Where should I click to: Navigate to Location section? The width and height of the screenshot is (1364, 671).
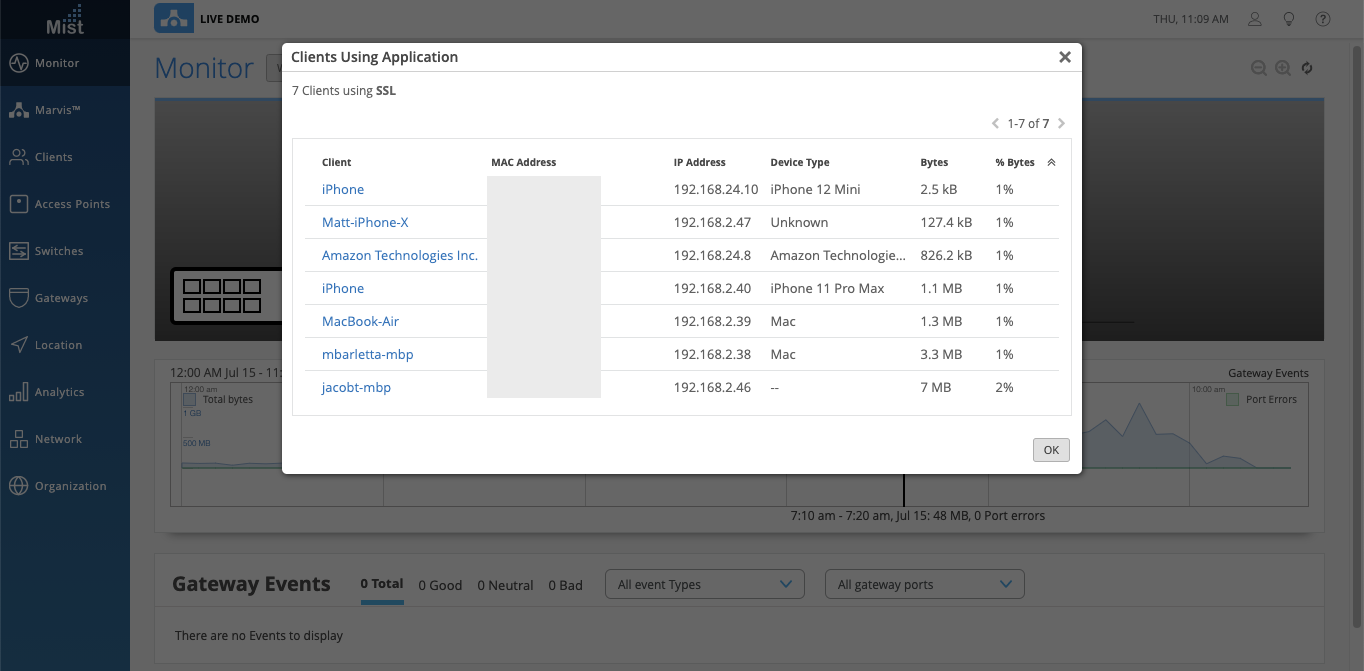[x=58, y=345]
